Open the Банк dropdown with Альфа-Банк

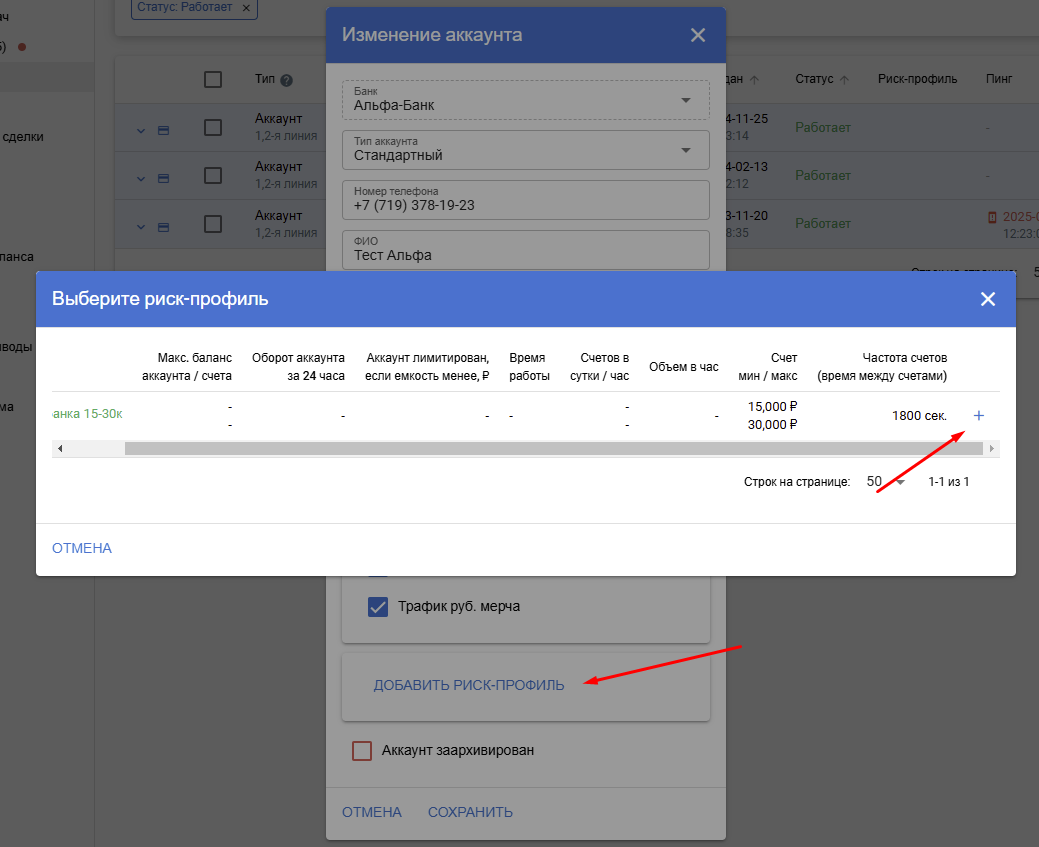coord(685,100)
